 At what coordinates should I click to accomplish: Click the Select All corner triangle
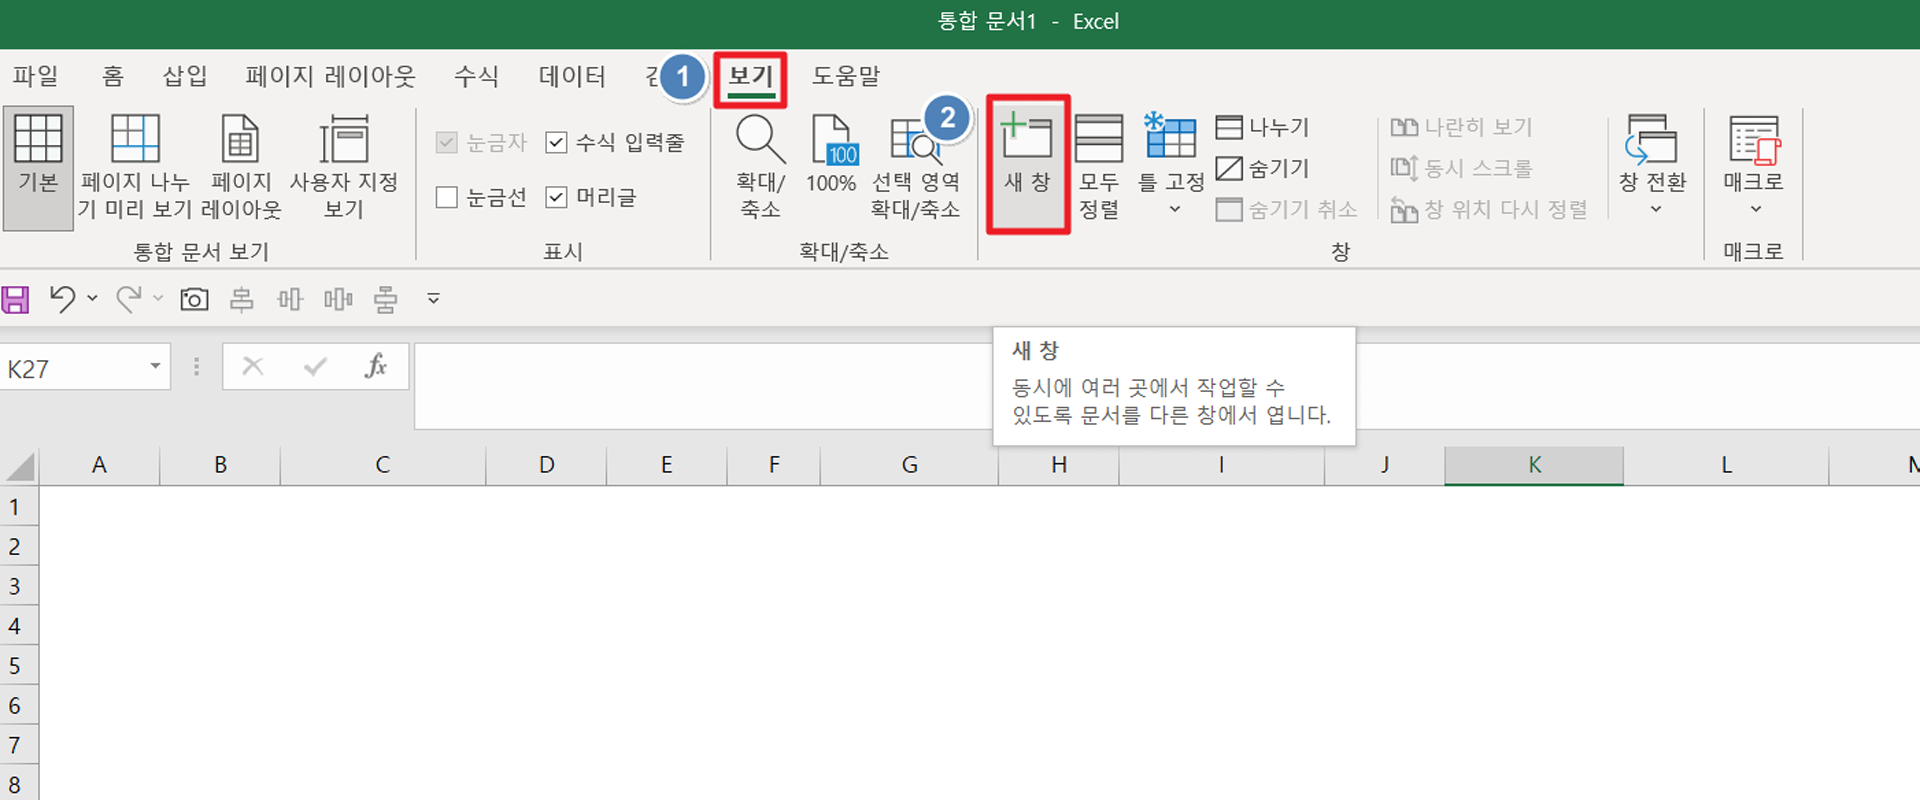coord(20,466)
